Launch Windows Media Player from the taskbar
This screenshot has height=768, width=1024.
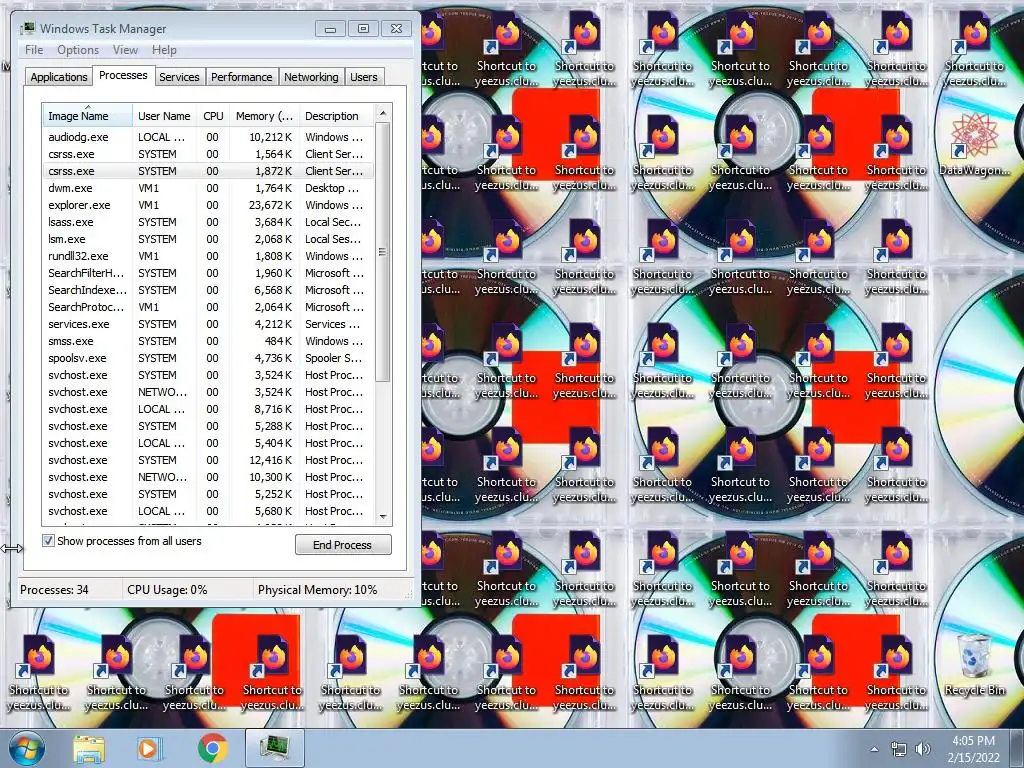tap(149, 748)
